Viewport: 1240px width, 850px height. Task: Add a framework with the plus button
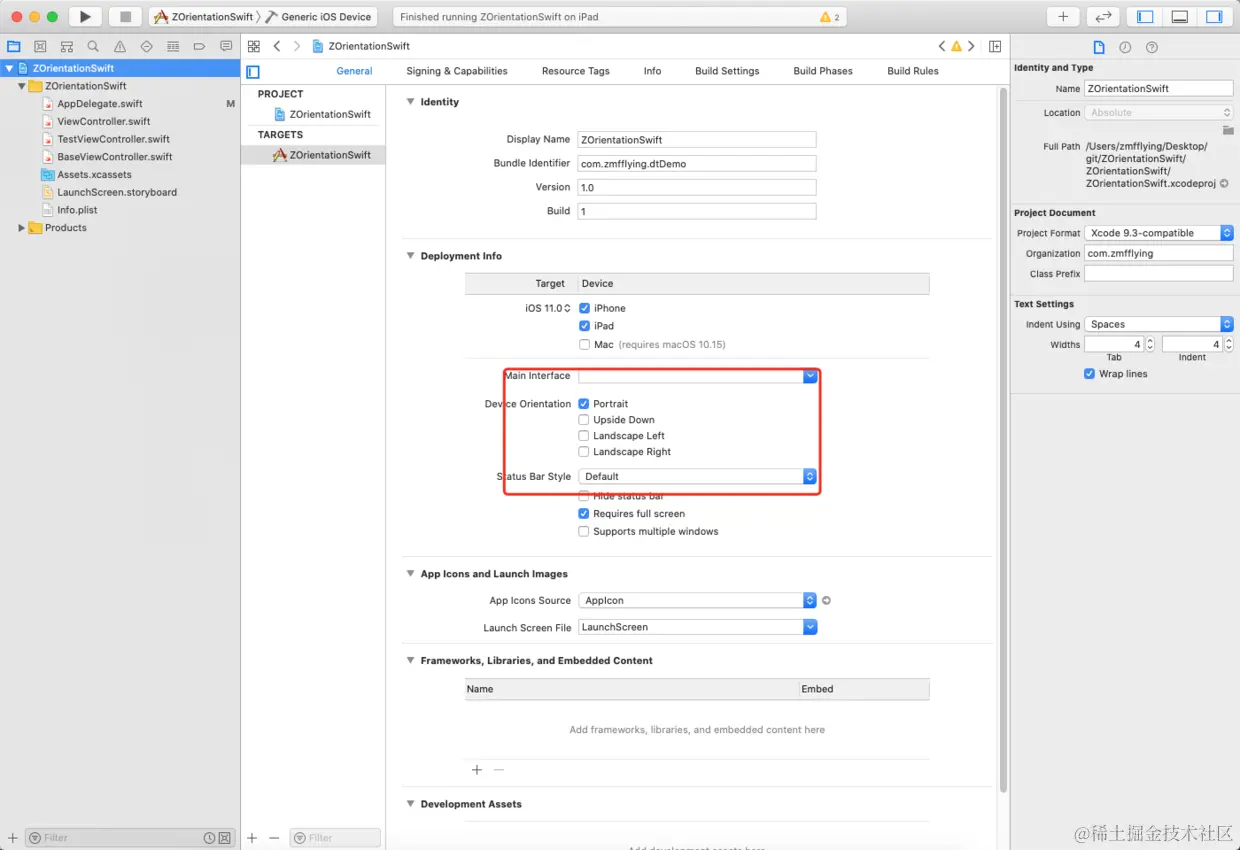click(477, 770)
